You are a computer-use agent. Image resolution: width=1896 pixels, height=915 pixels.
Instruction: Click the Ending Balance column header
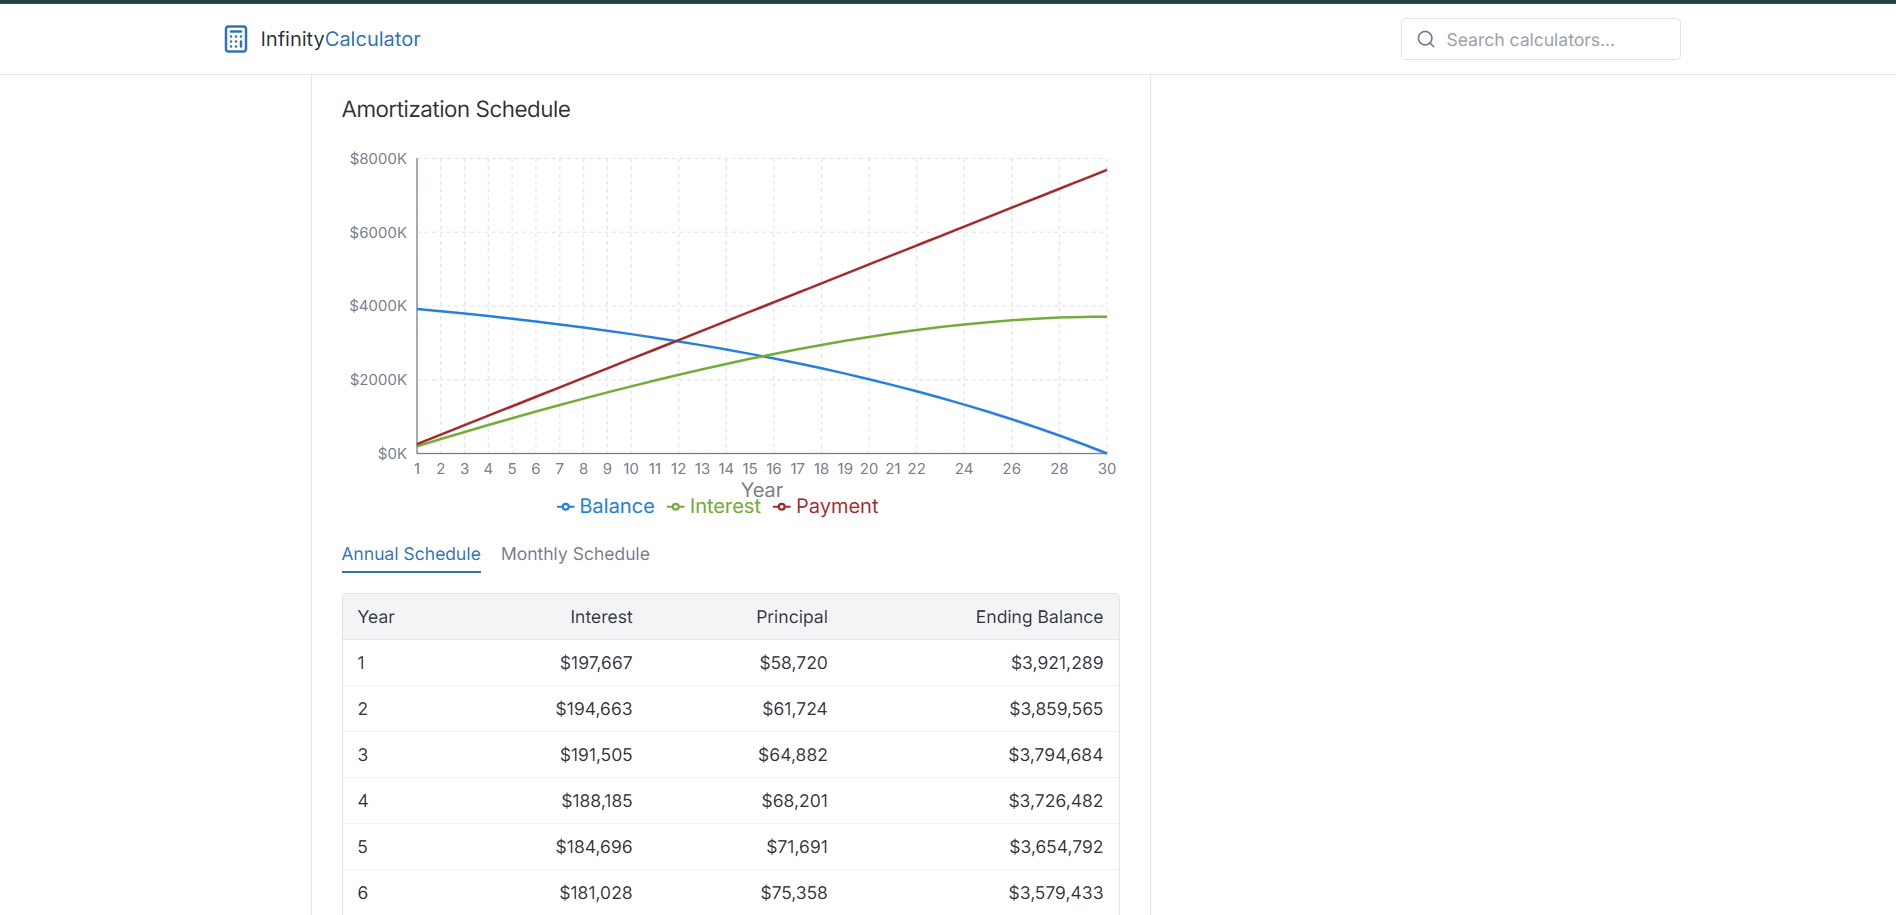tap(1039, 617)
